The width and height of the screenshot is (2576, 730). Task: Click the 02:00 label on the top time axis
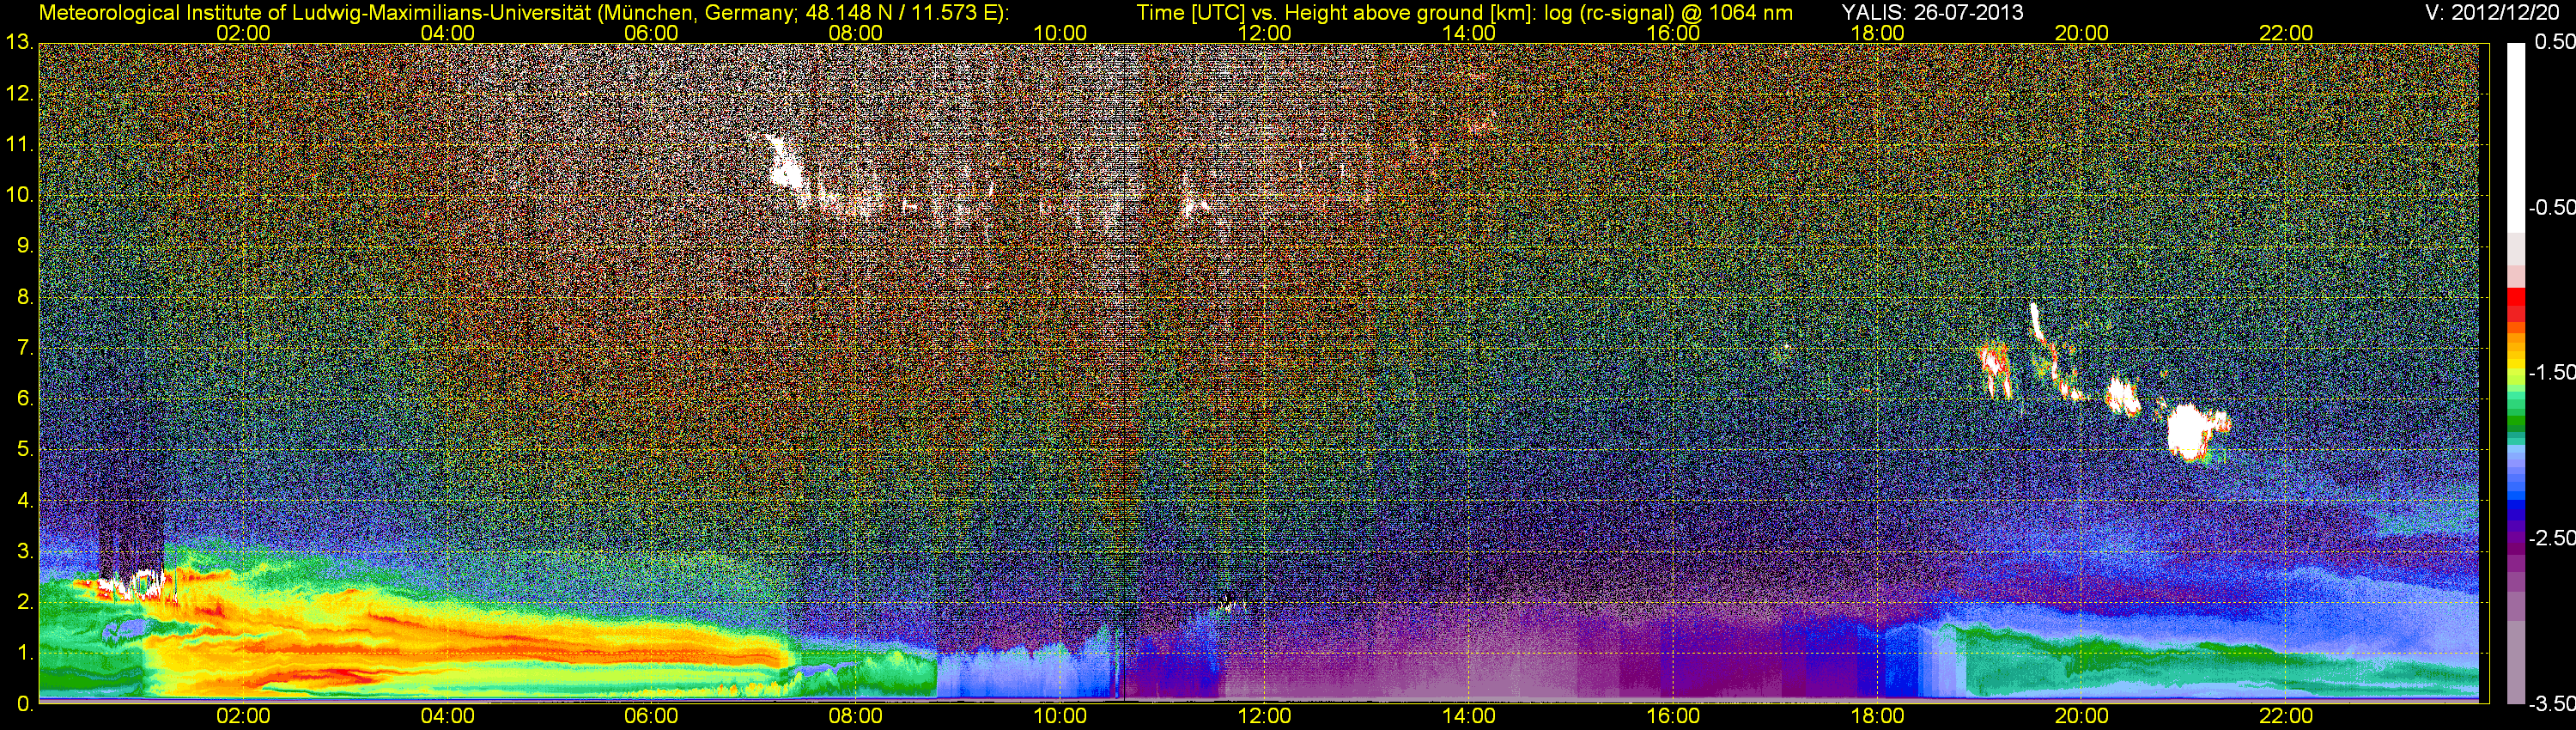tap(243, 33)
